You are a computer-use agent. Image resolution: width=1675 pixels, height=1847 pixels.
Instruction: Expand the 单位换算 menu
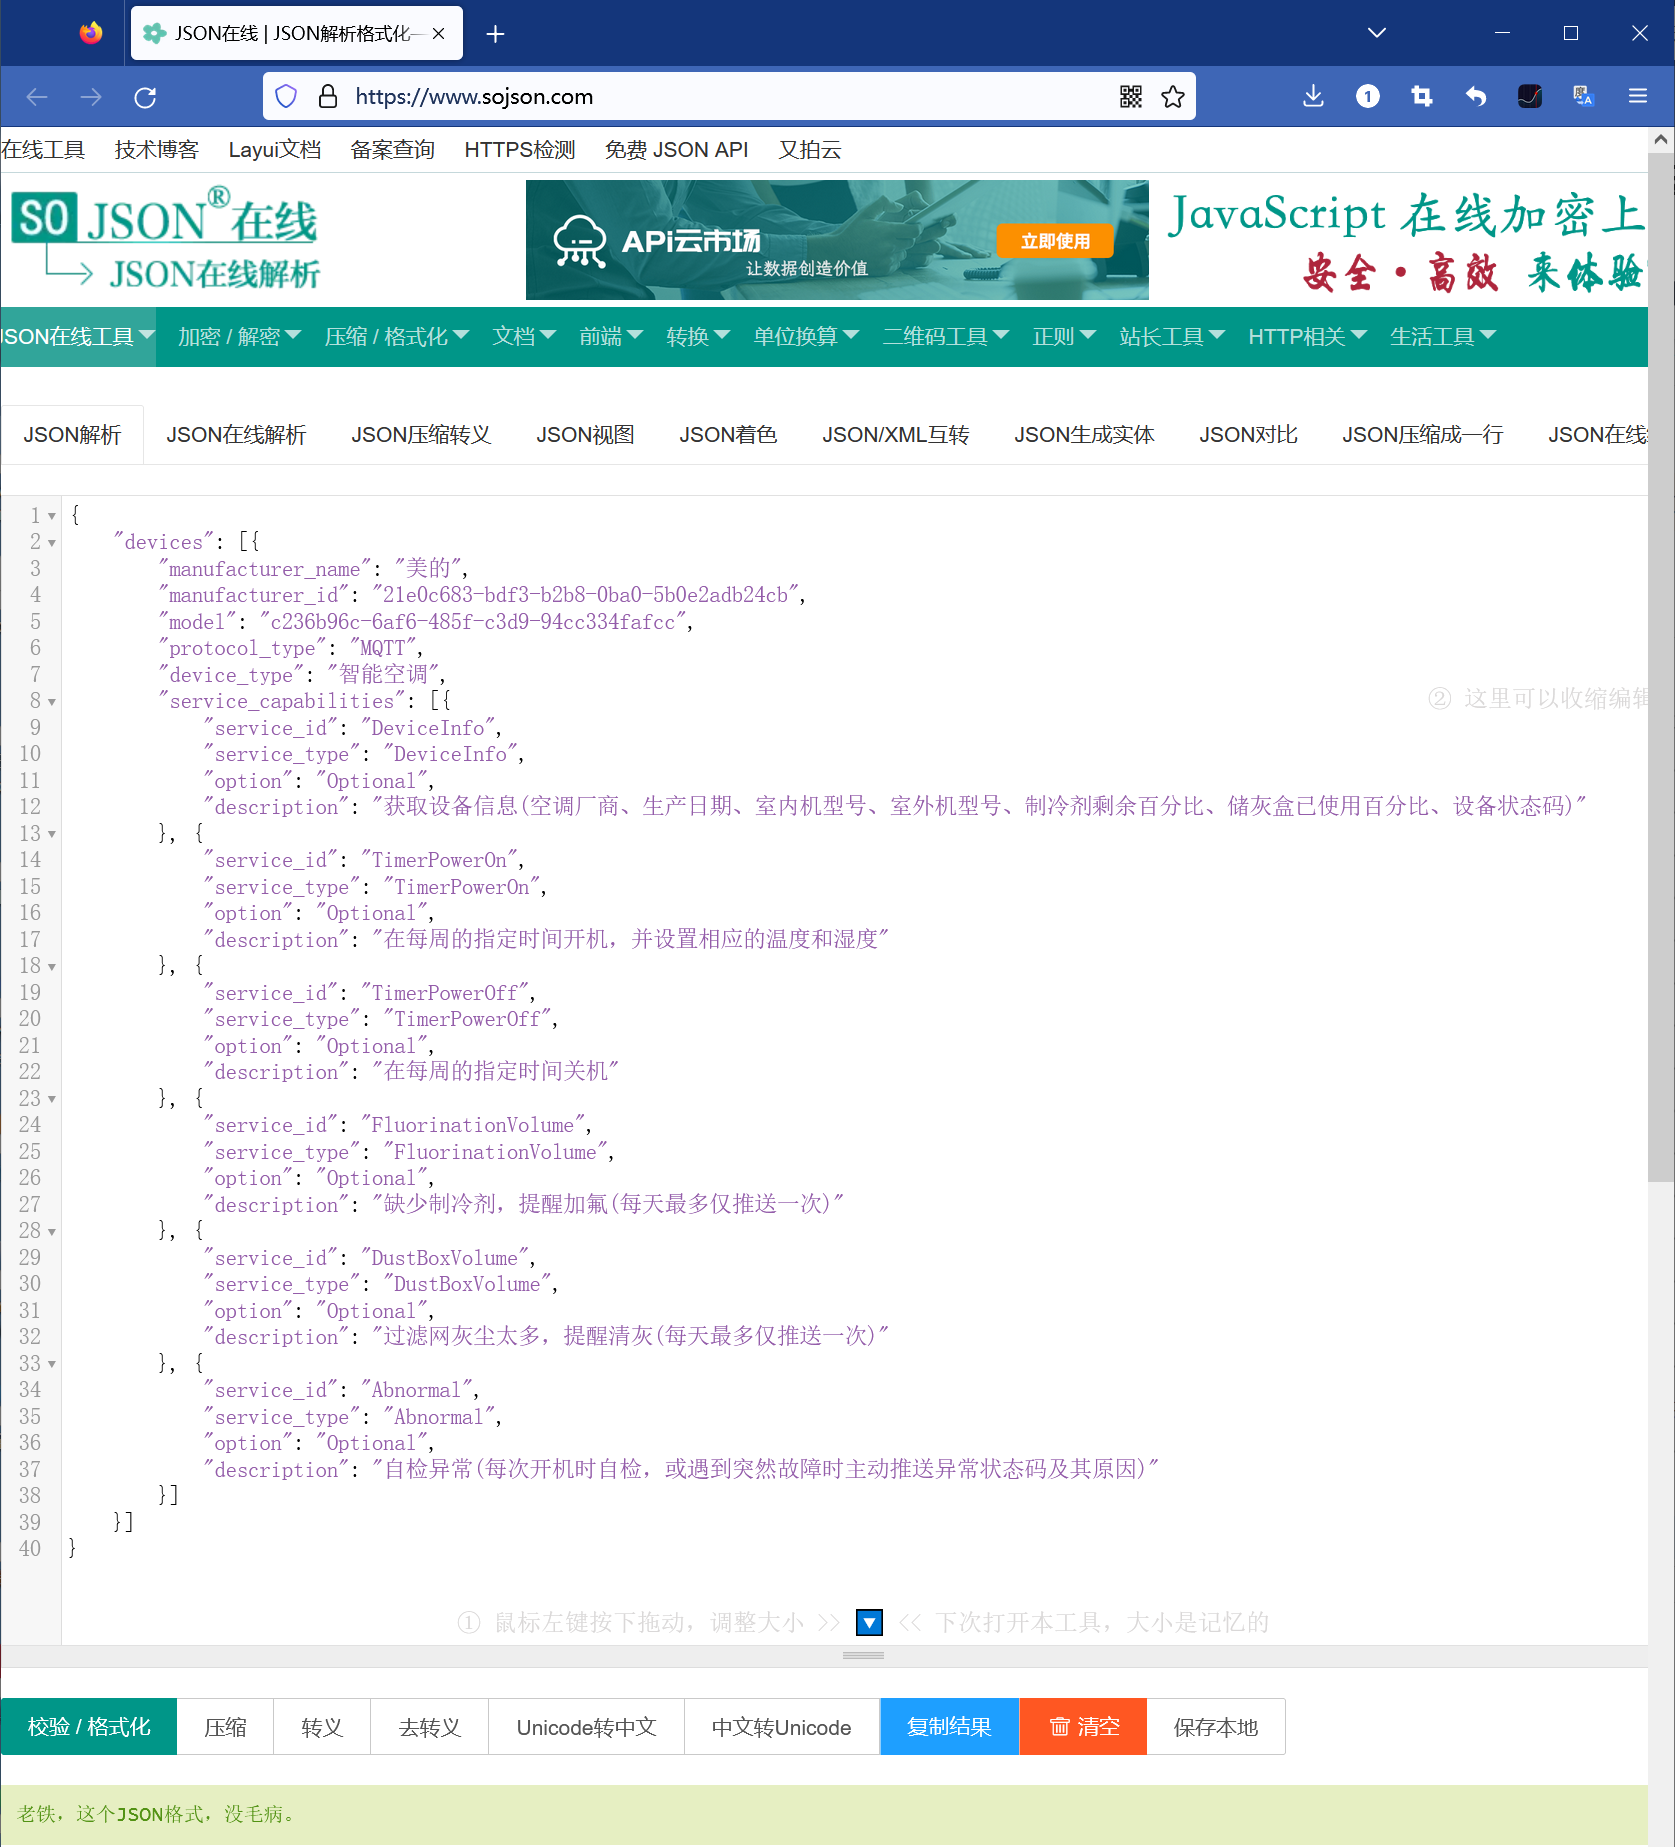tap(806, 337)
